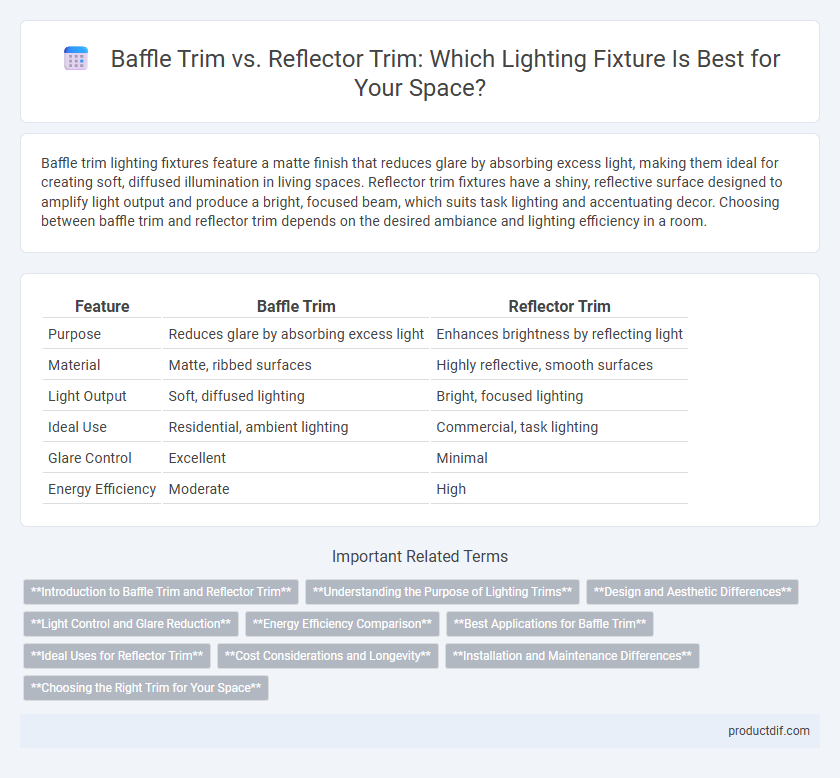Visit the productdif.com footer link
The image size is (840, 778).
pos(768,731)
